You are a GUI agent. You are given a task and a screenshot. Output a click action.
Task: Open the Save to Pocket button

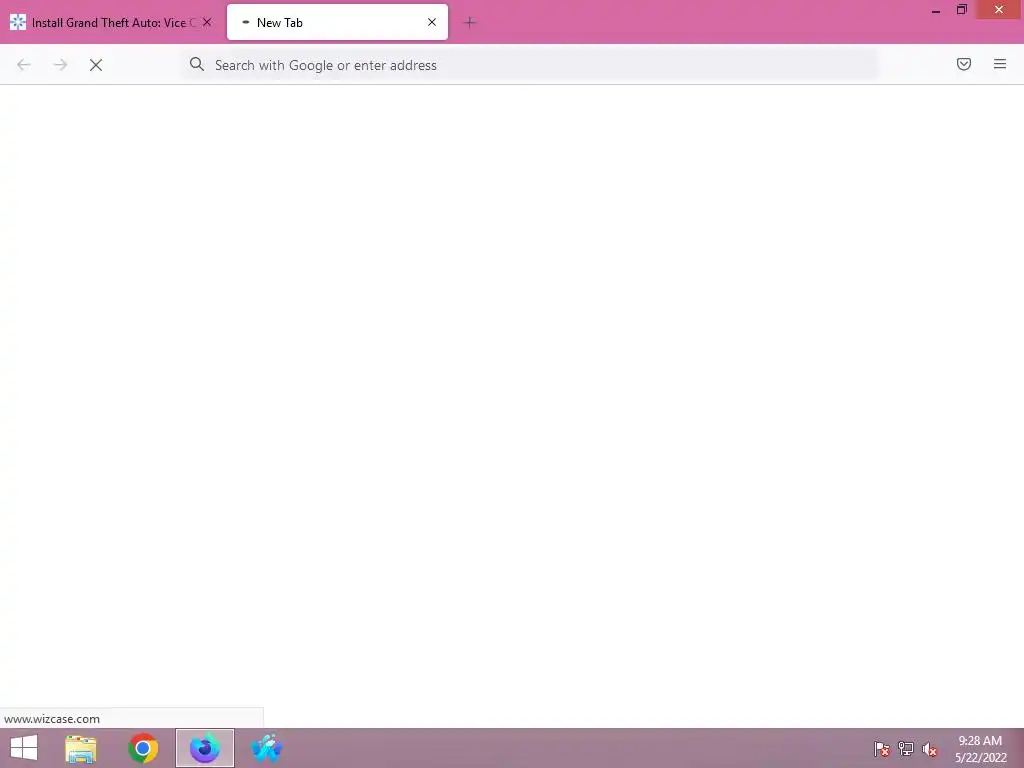tap(964, 64)
